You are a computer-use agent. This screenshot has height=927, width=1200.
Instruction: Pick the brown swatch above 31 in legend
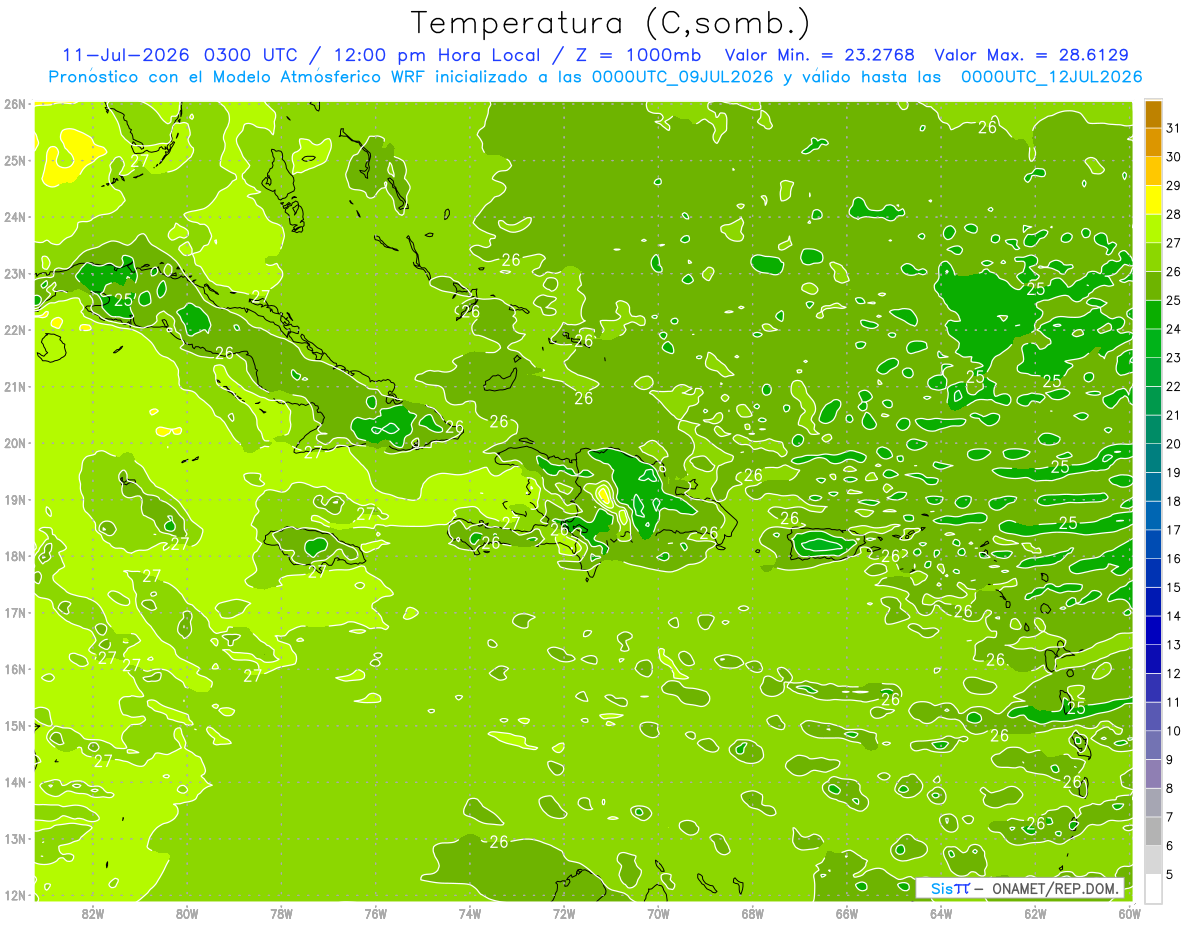tap(1153, 115)
